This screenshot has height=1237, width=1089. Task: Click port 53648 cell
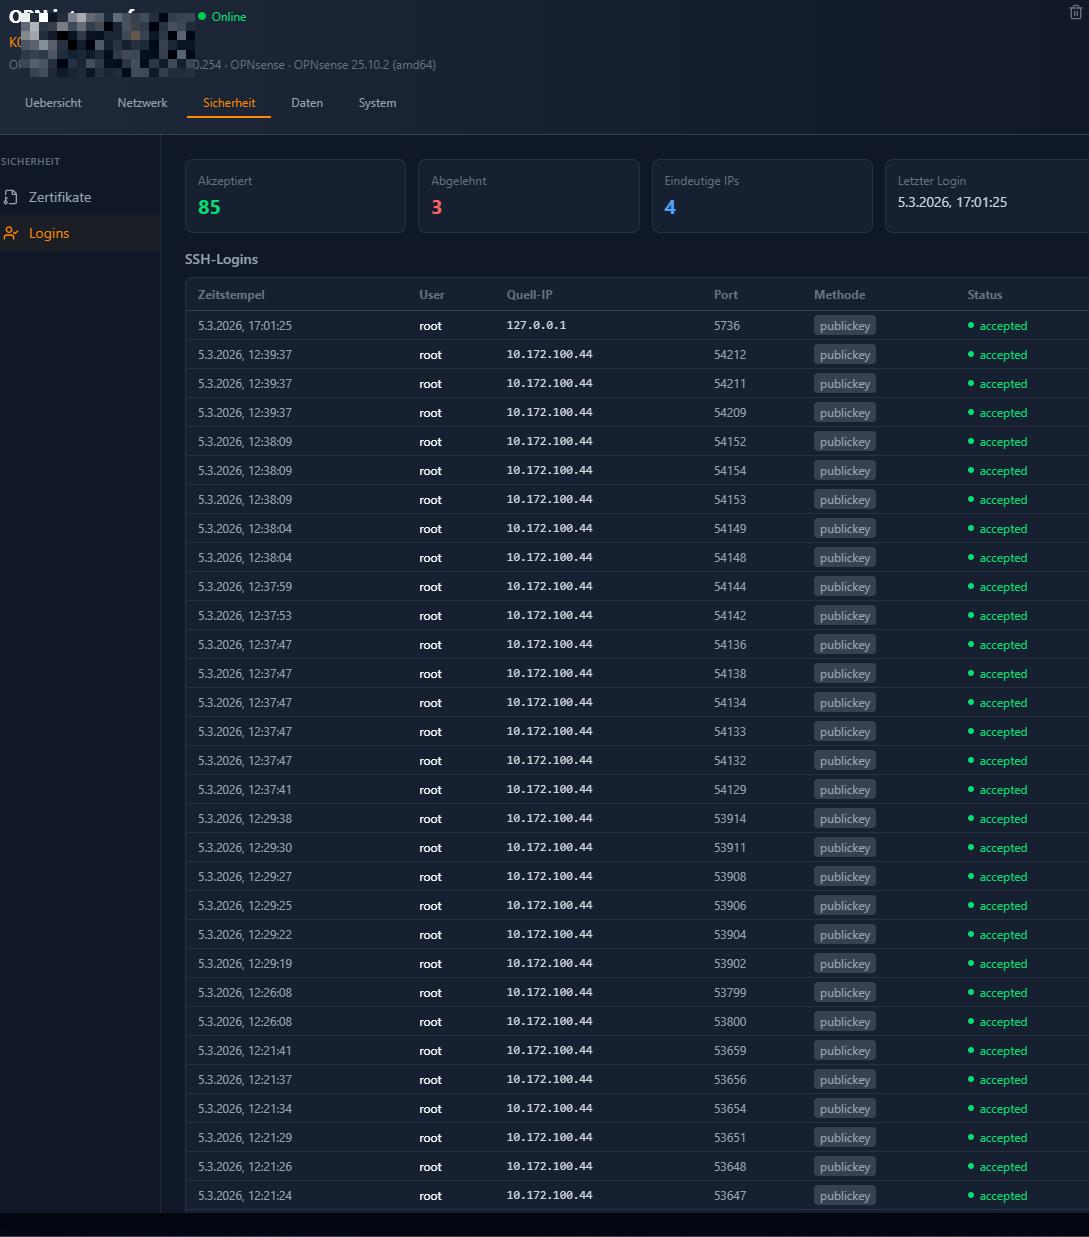pos(730,1167)
